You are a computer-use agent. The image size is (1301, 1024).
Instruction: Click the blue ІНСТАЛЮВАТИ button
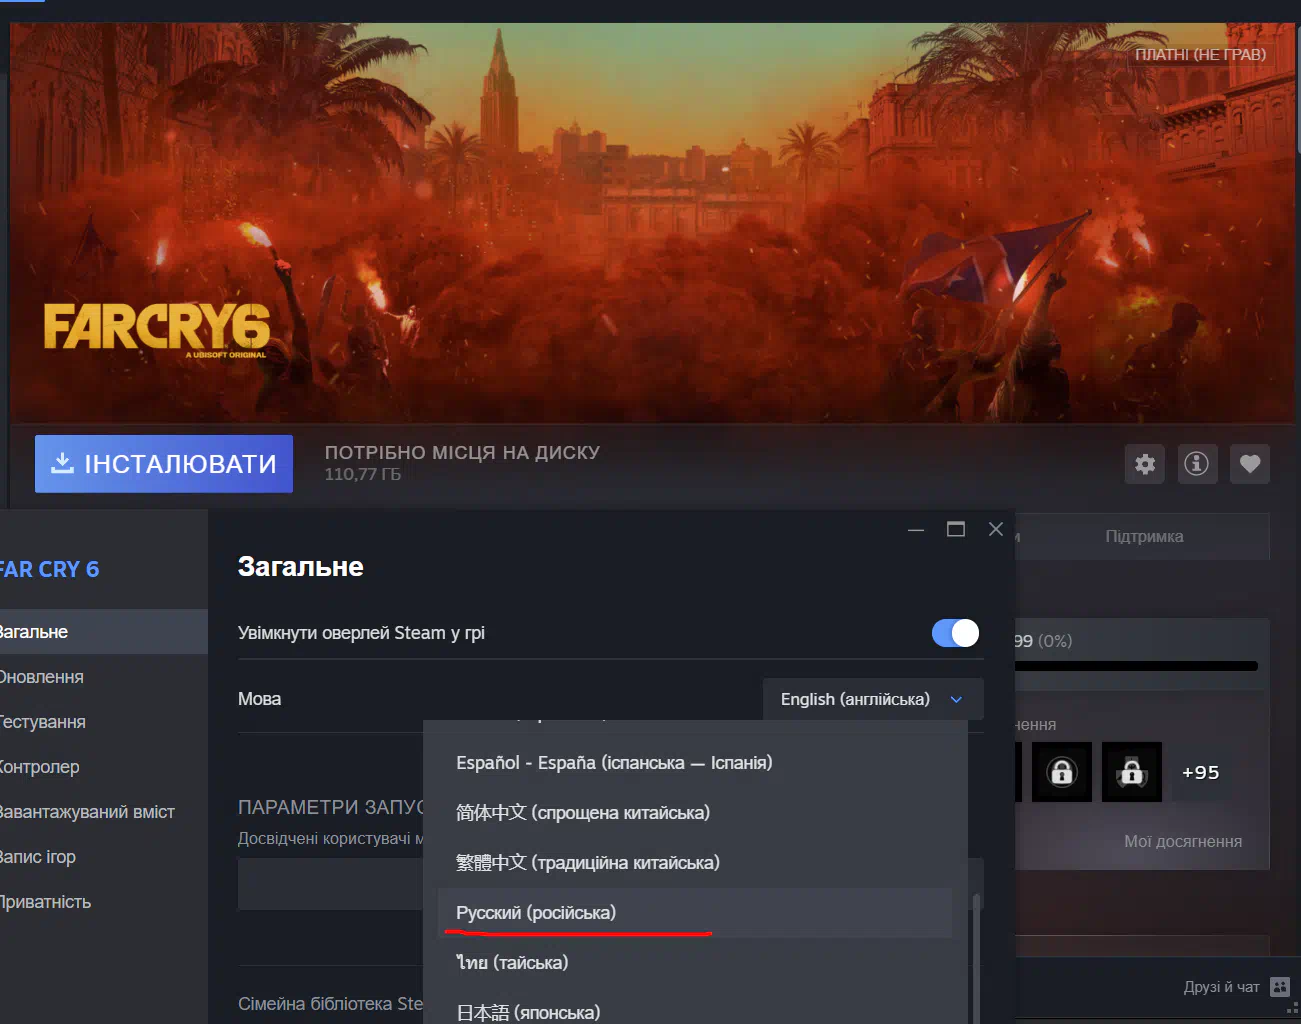click(x=164, y=464)
